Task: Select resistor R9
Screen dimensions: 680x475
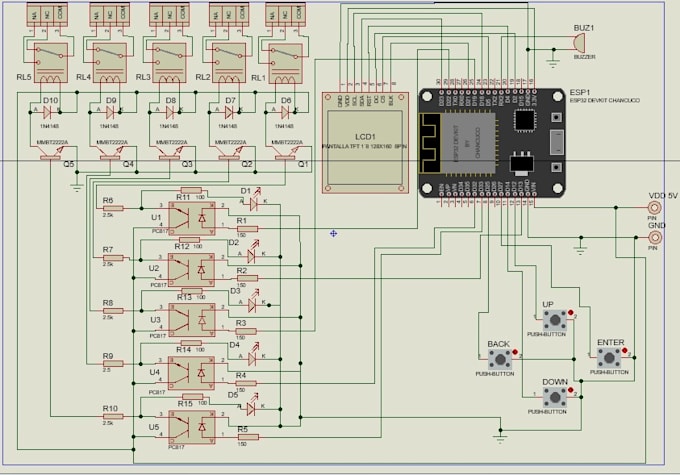Action: pyautogui.click(x=114, y=364)
